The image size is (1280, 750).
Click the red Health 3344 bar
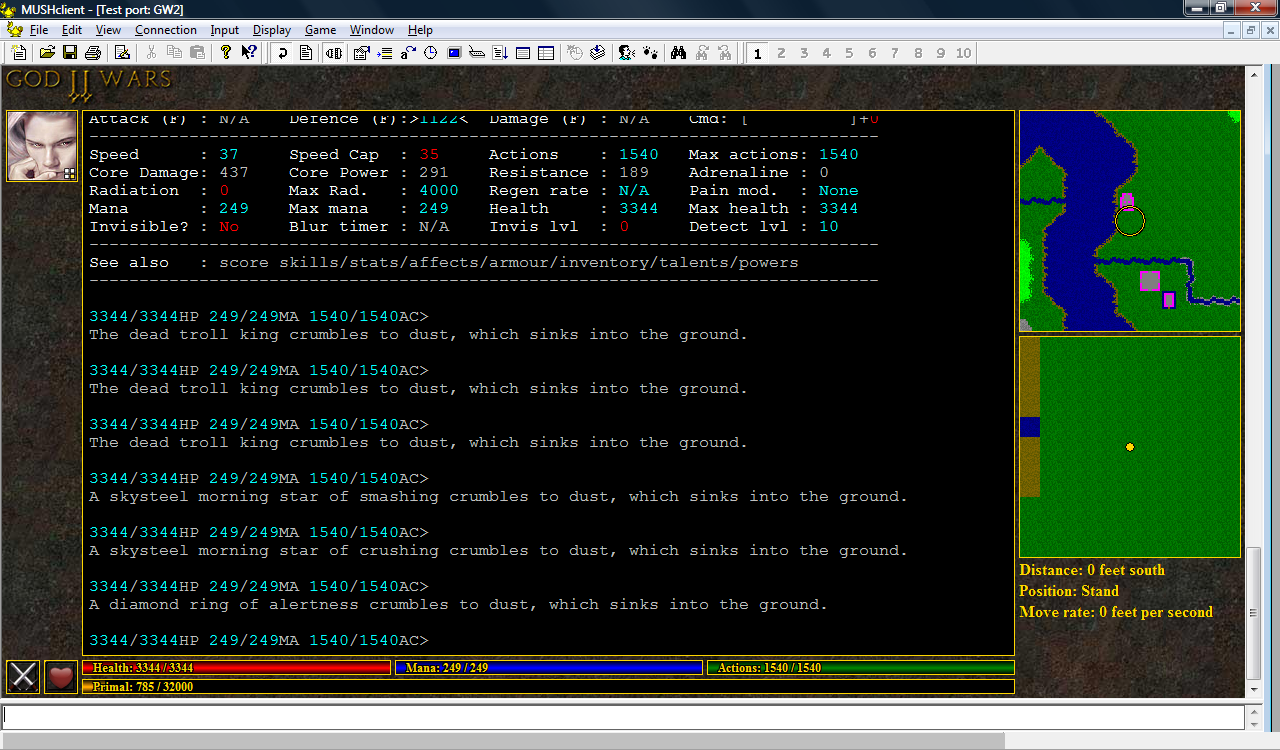236,668
